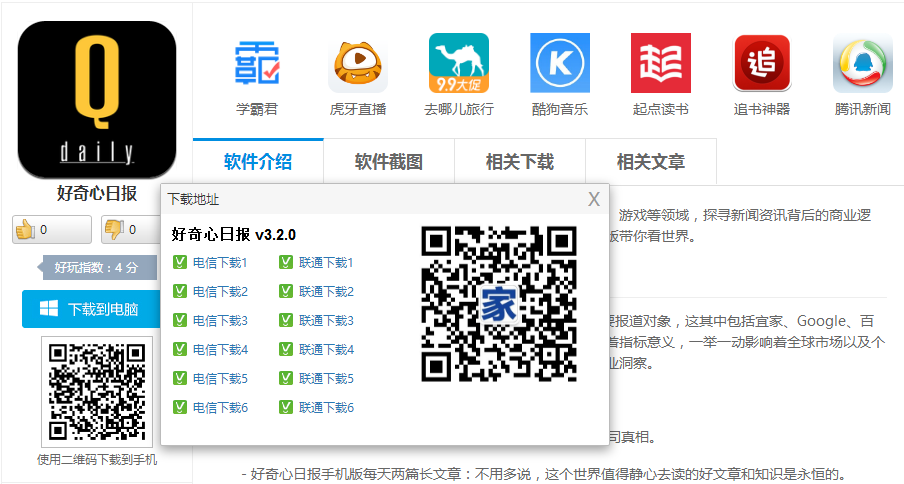Open the 联通下载6 download link
904x484 pixels.
326,408
